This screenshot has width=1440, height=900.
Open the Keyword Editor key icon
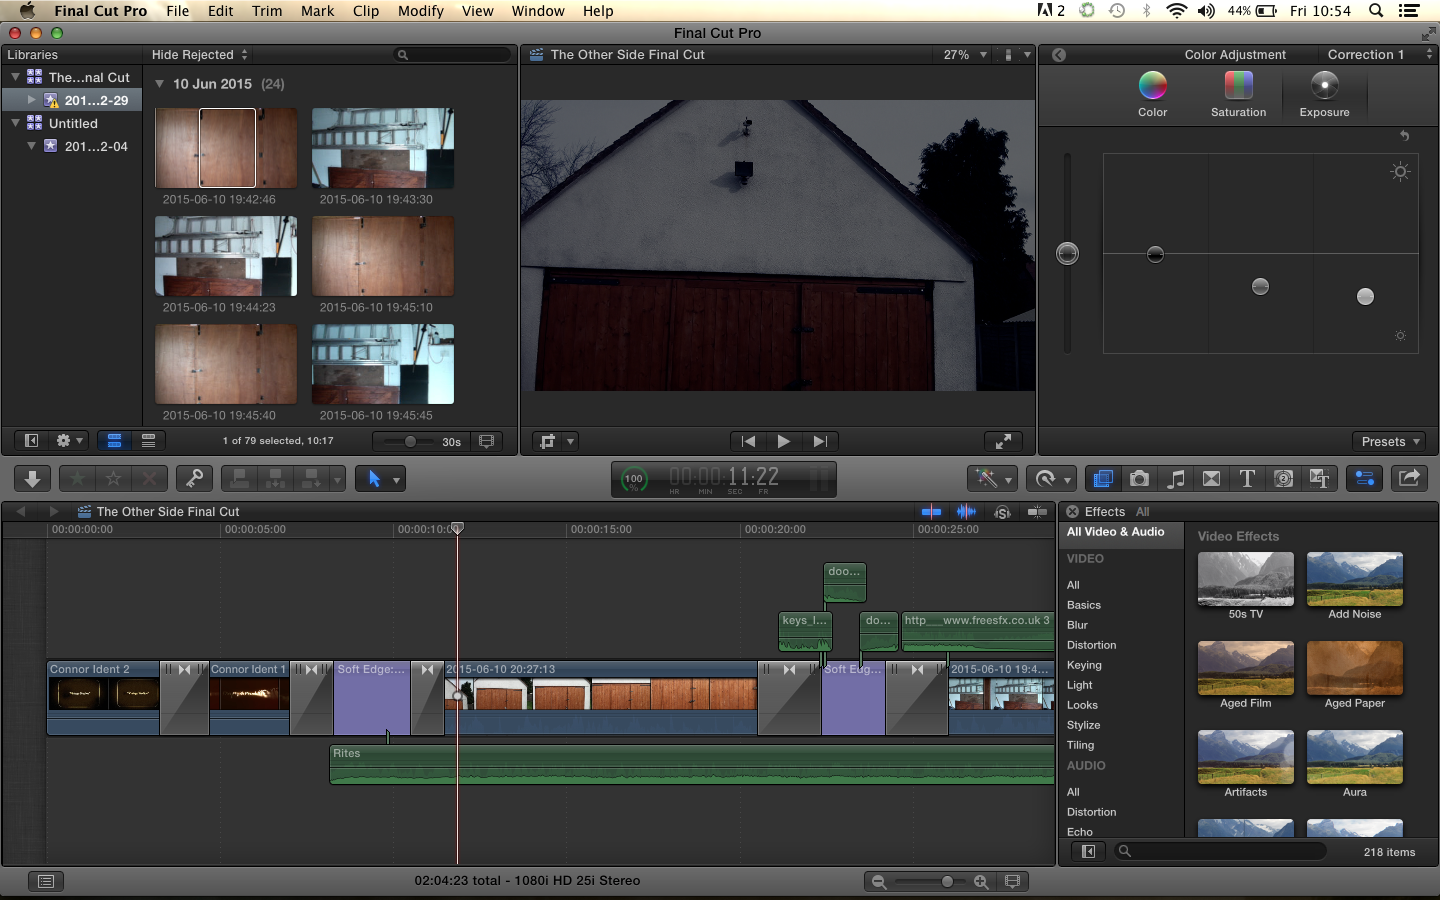[x=194, y=479]
